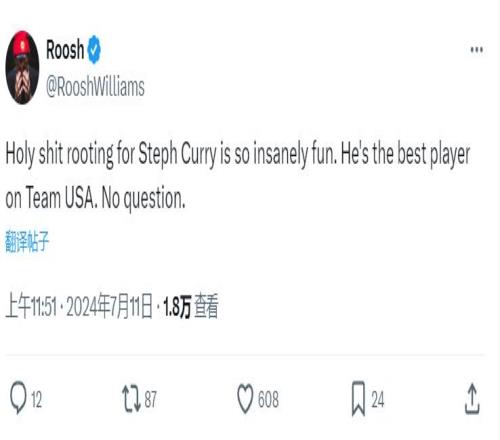Click the 87 reposts count
The image size is (500, 440).
(150, 399)
